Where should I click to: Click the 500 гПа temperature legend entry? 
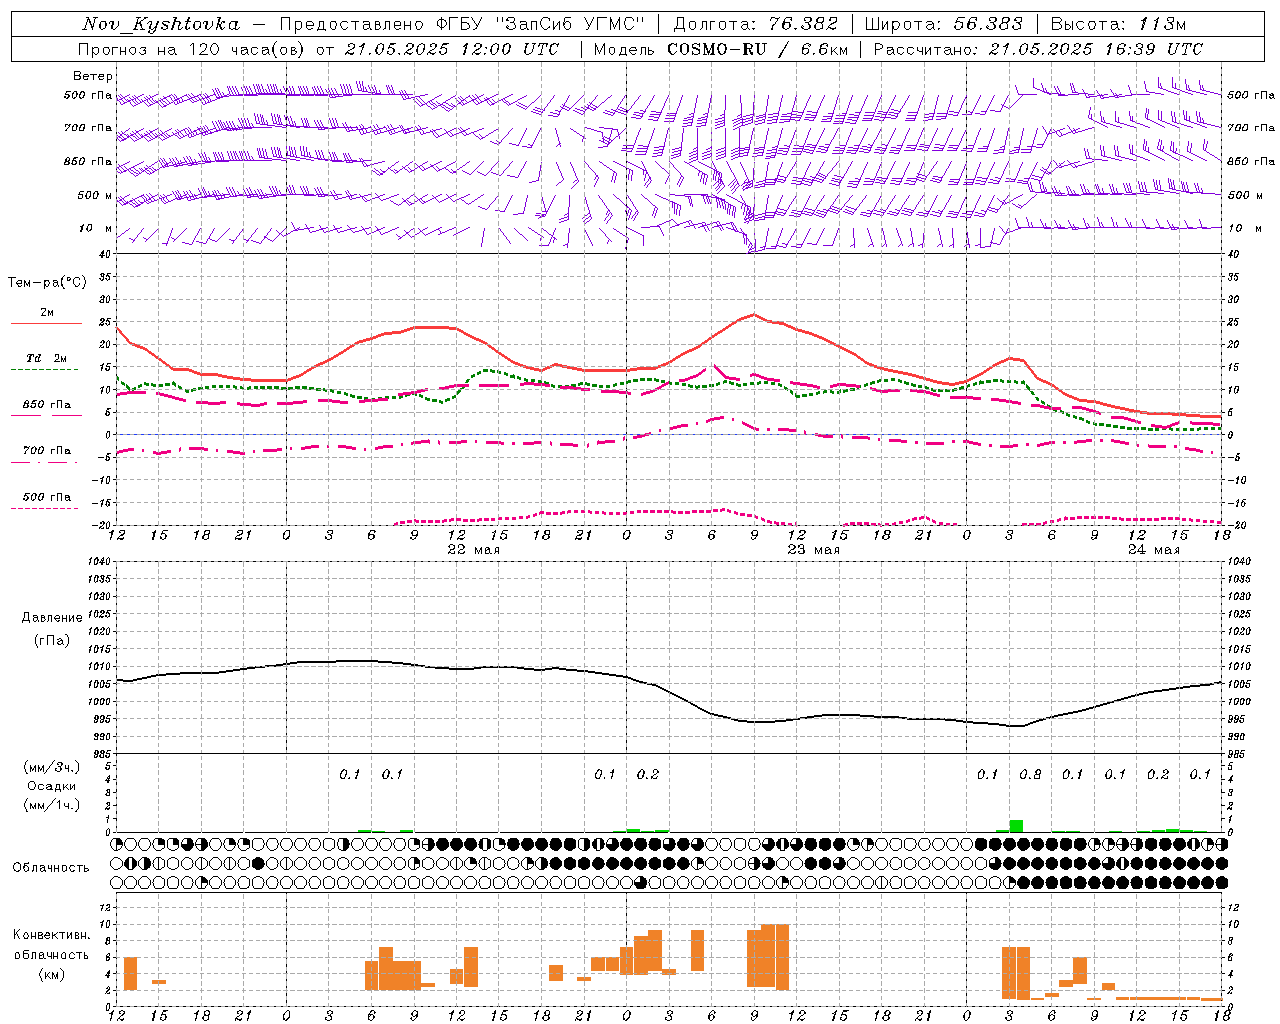pyautogui.click(x=46, y=497)
